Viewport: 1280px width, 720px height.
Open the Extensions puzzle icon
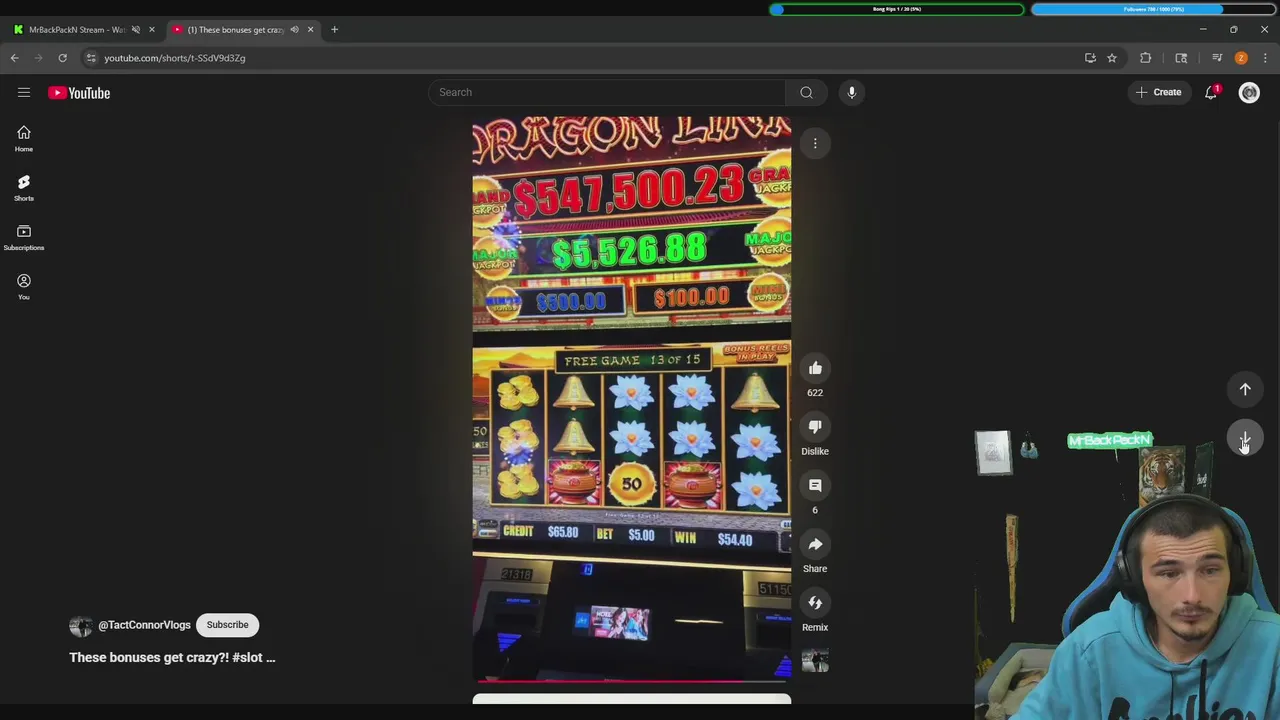pos(1146,58)
